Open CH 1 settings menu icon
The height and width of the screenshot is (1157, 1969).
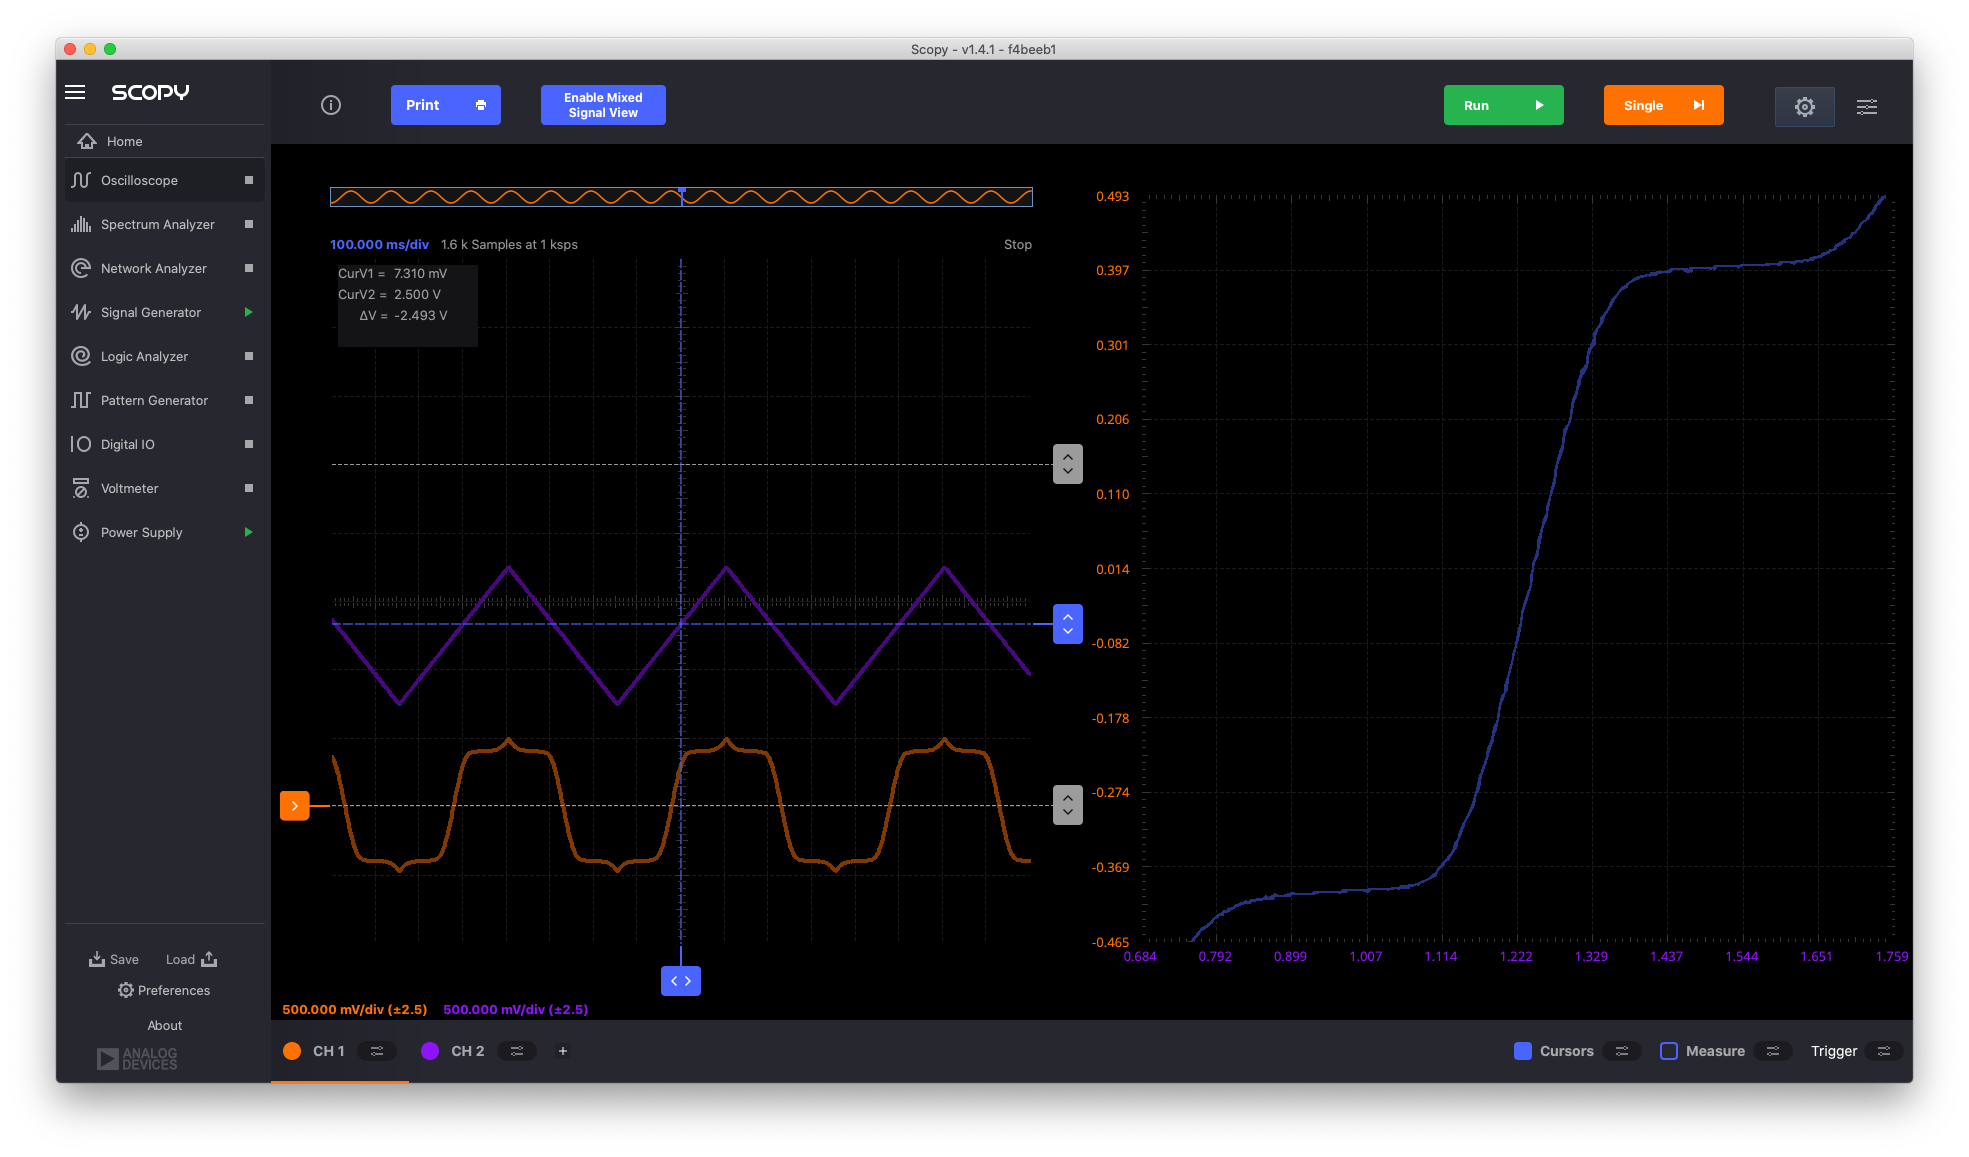pyautogui.click(x=377, y=1051)
